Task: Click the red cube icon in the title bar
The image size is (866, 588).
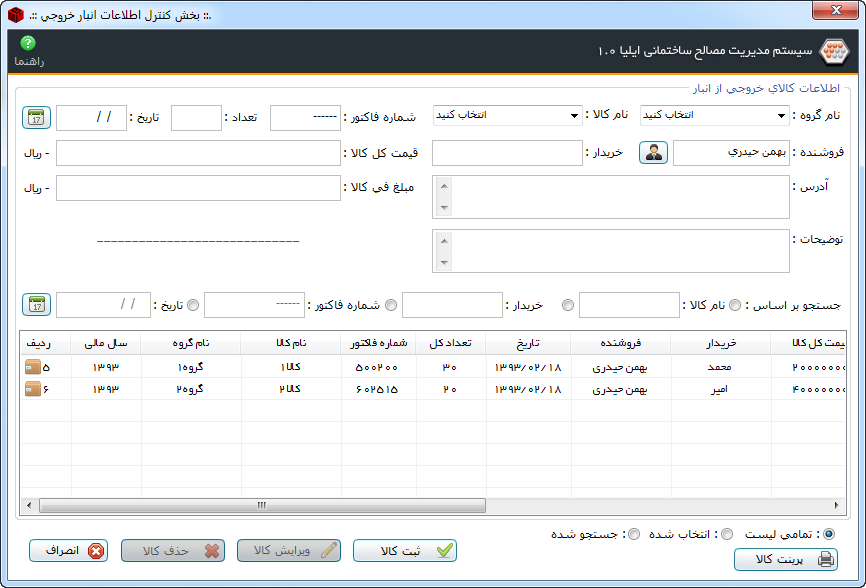Action: [16, 16]
